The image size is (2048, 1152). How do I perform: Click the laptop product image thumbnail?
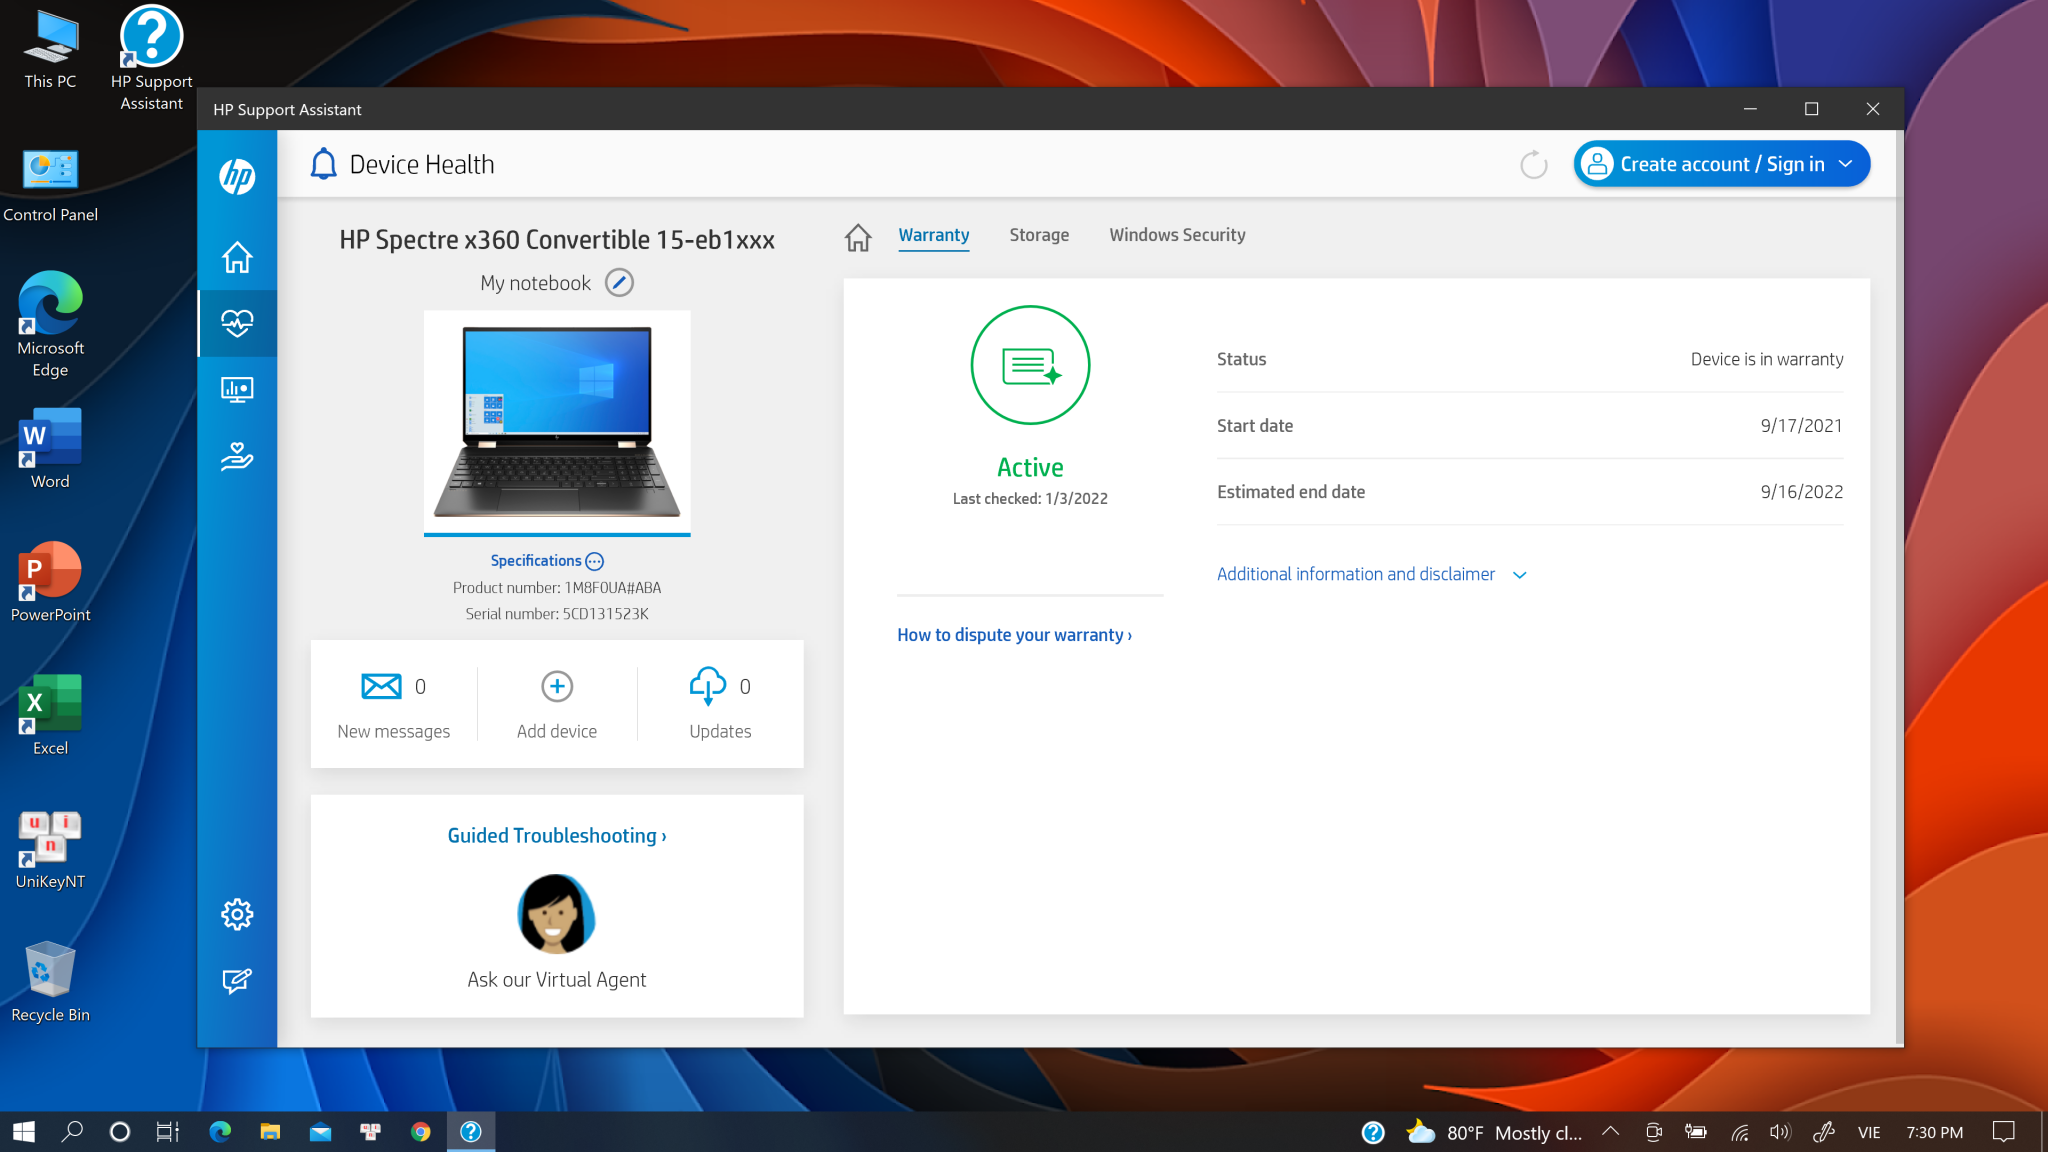coord(556,422)
